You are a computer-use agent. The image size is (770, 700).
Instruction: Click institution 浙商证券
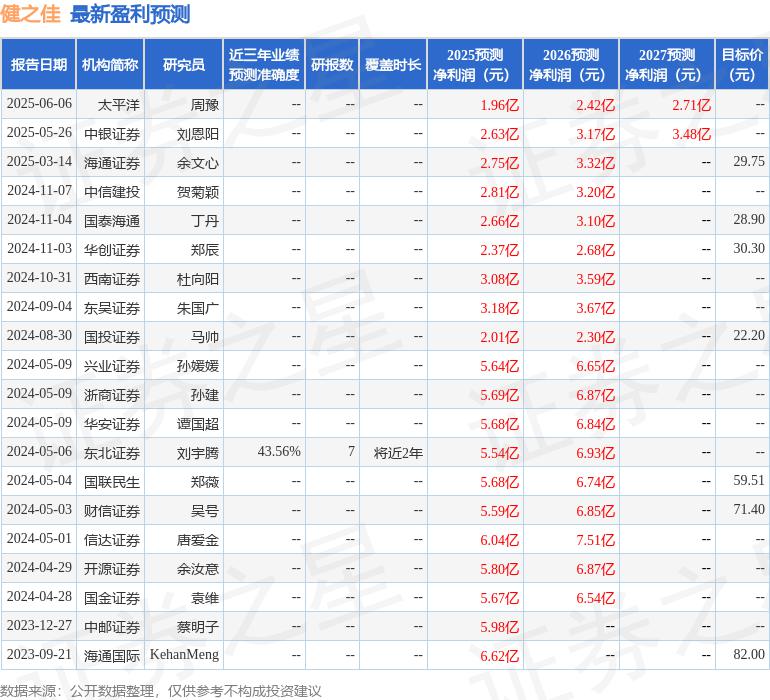coord(111,394)
